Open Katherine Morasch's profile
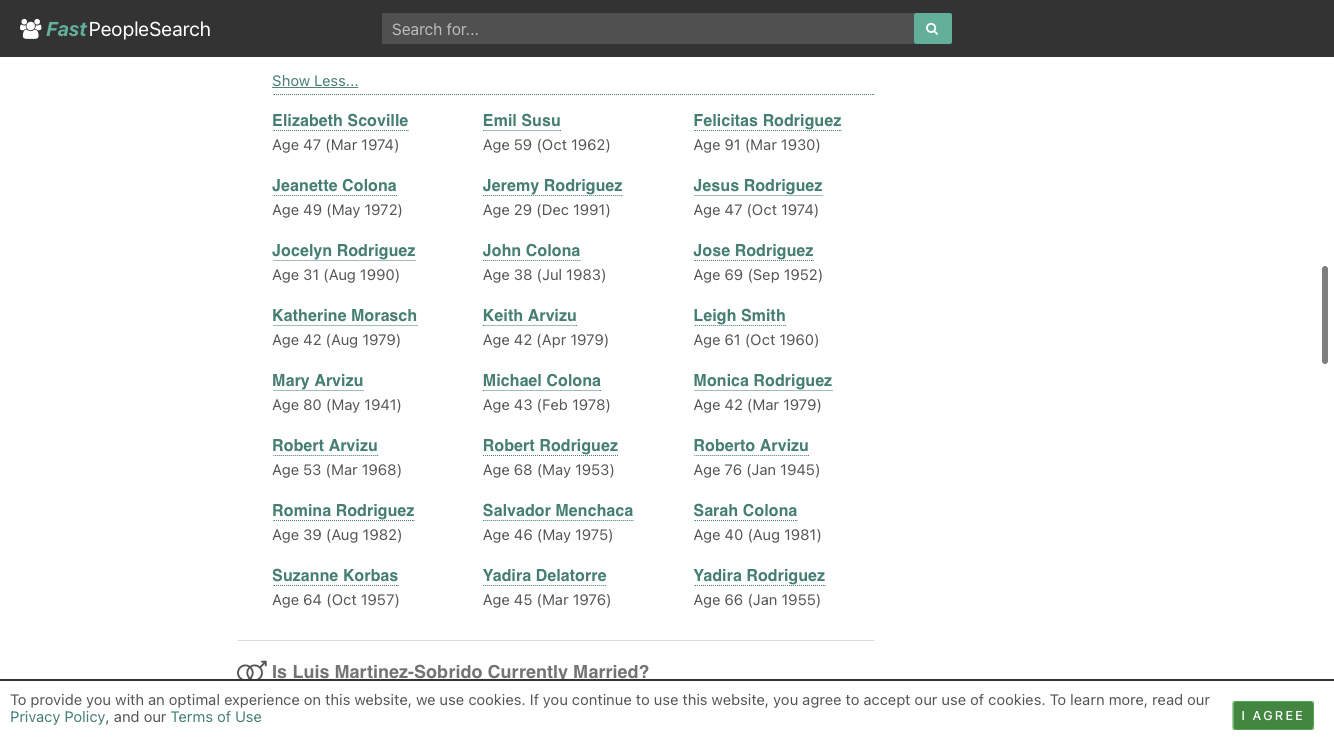This screenshot has height=750, width=1334. pyautogui.click(x=344, y=315)
